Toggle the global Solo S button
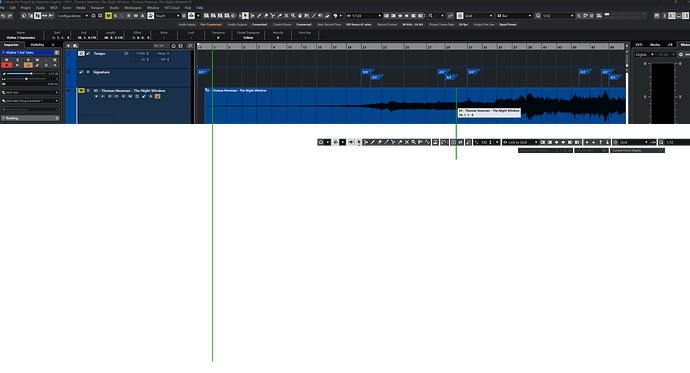This screenshot has width=690, height=373. click(x=115, y=16)
